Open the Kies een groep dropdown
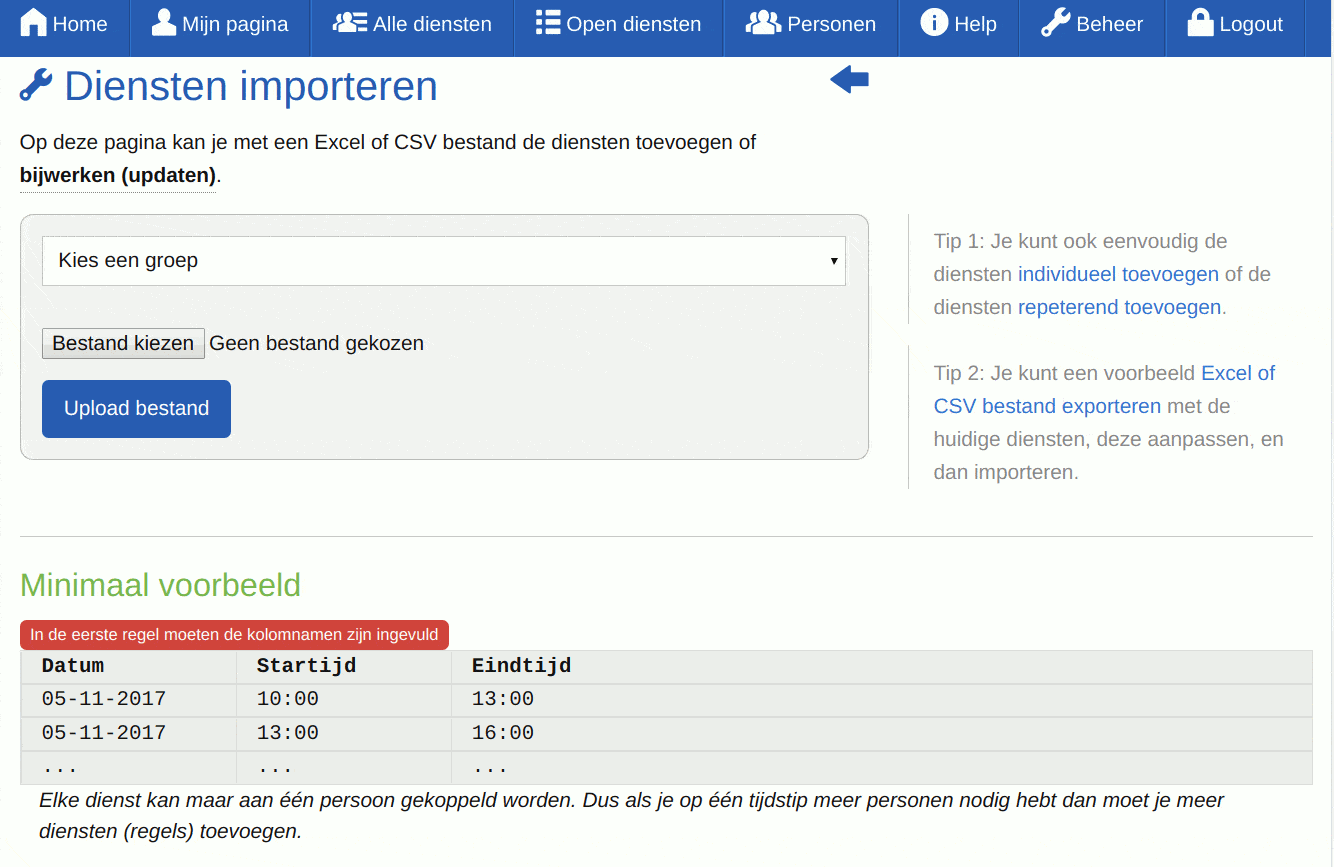 click(x=444, y=260)
